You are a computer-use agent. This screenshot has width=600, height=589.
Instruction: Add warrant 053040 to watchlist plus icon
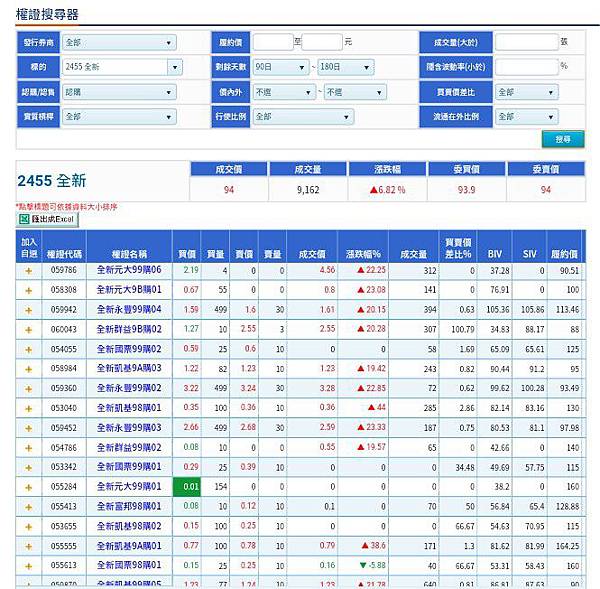[29, 409]
